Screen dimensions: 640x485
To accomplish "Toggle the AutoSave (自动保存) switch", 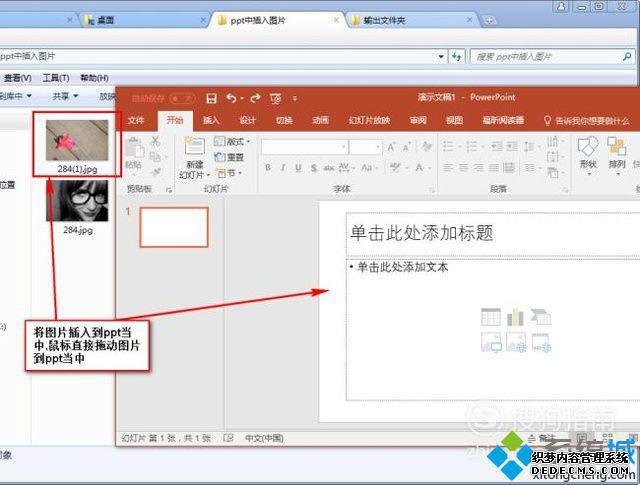I will coord(182,98).
